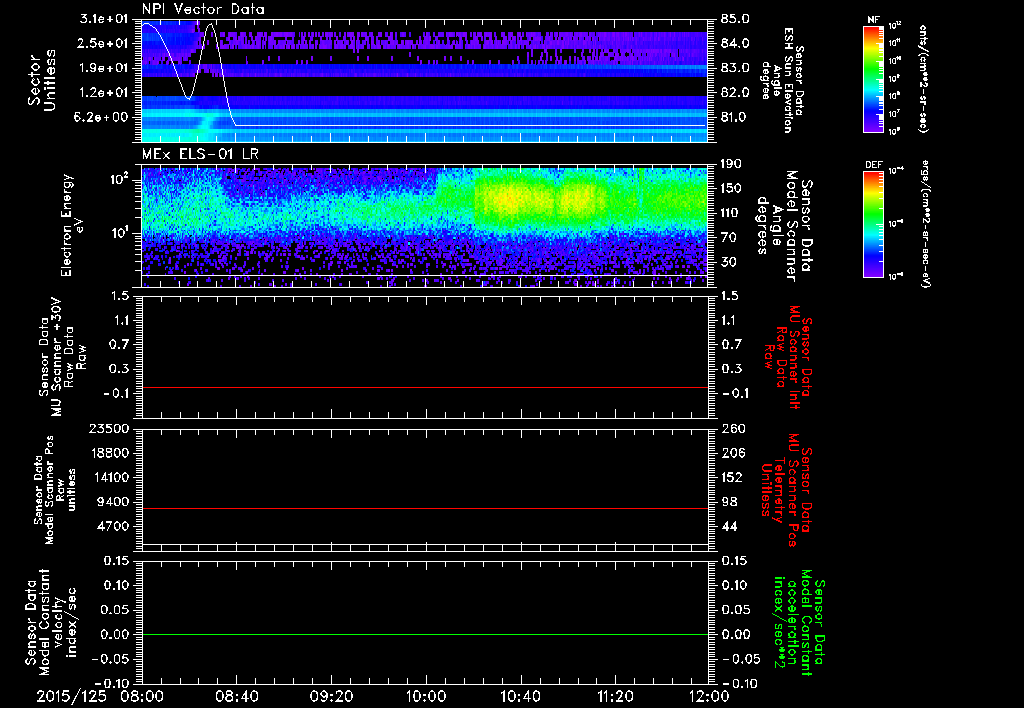The image size is (1024, 708).
Task: Click the '23500' scanner position tick
Action: click(x=110, y=429)
